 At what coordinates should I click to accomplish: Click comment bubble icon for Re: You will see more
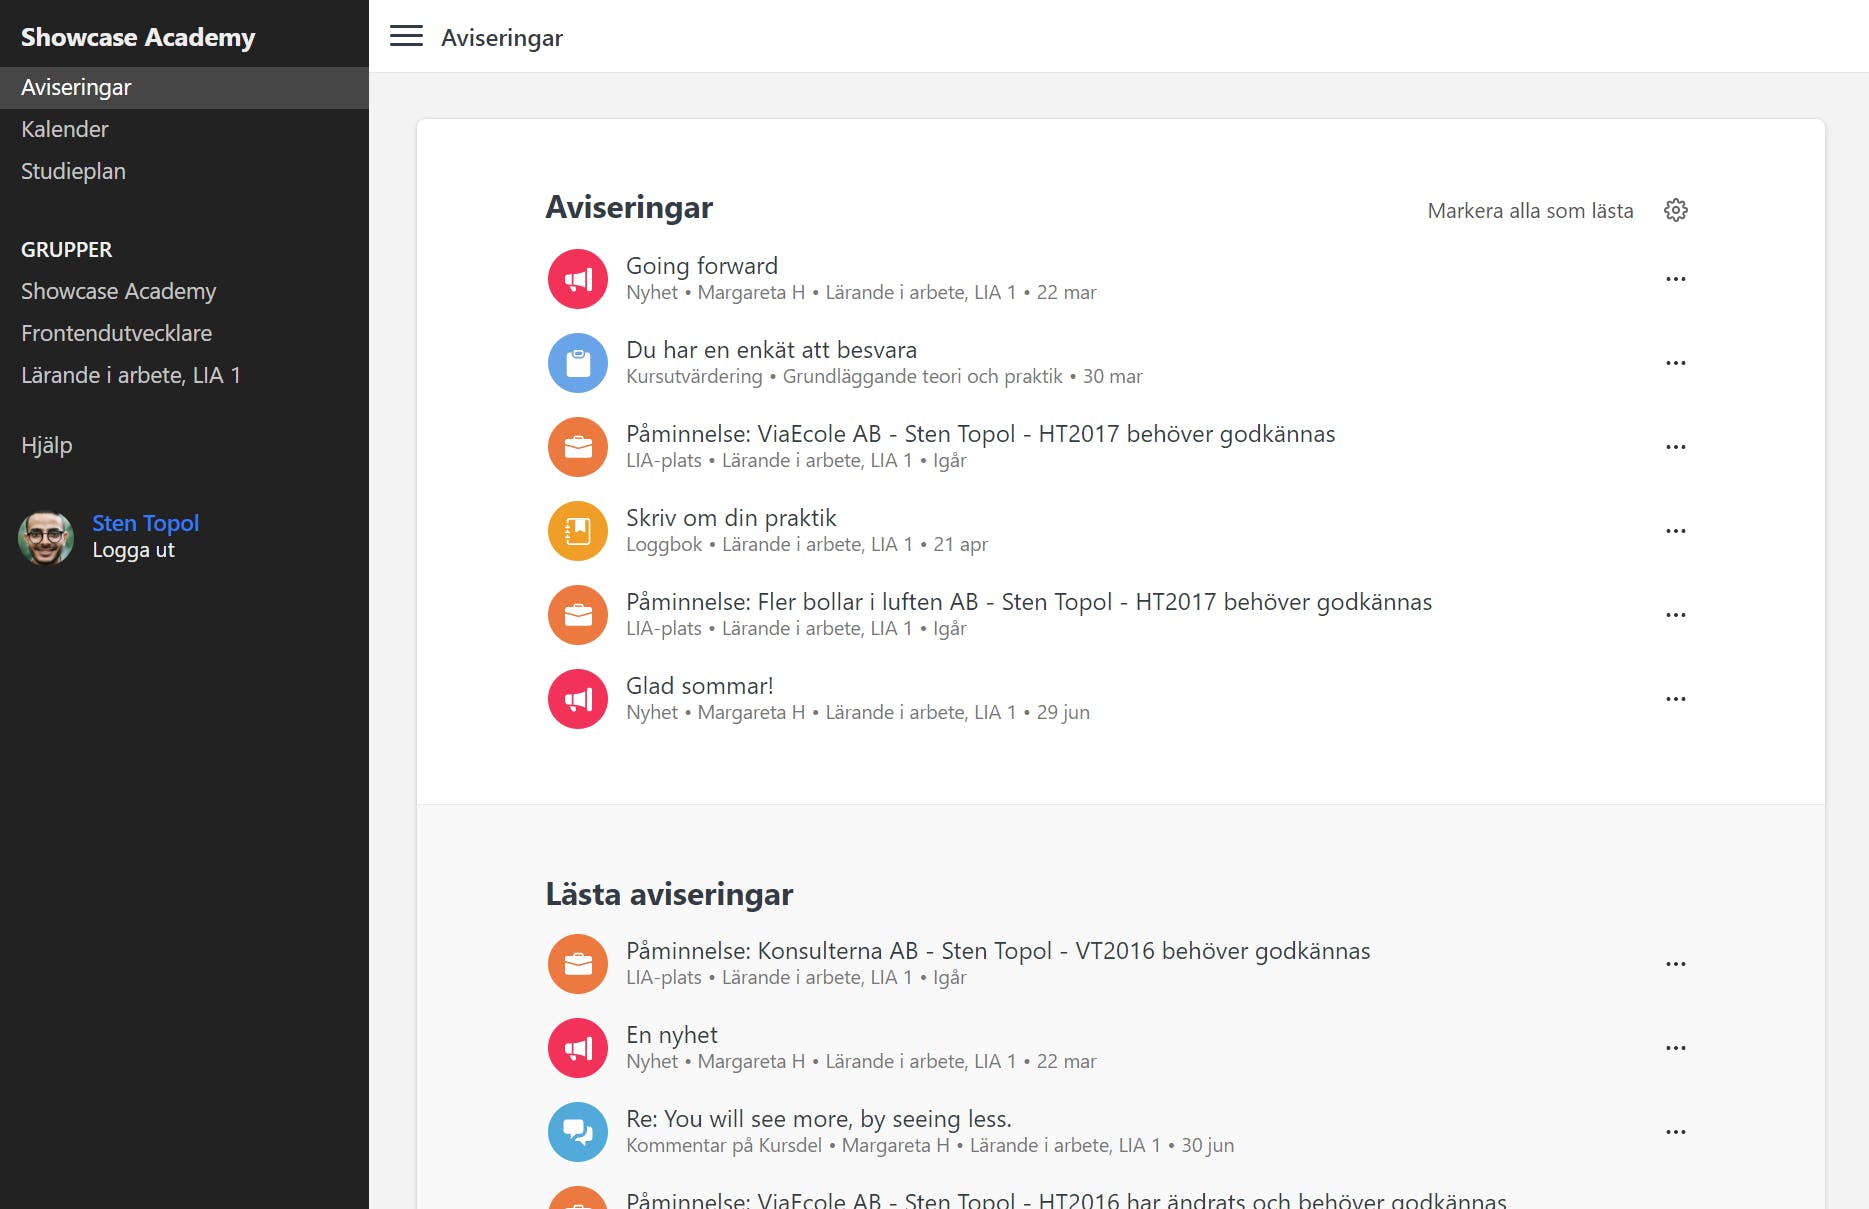[578, 1132]
